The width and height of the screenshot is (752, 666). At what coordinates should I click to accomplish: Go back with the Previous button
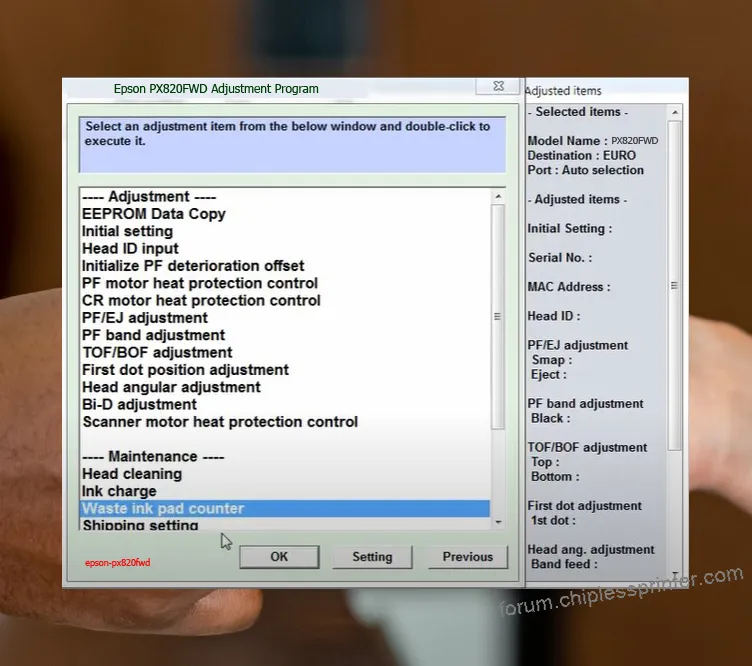468,557
